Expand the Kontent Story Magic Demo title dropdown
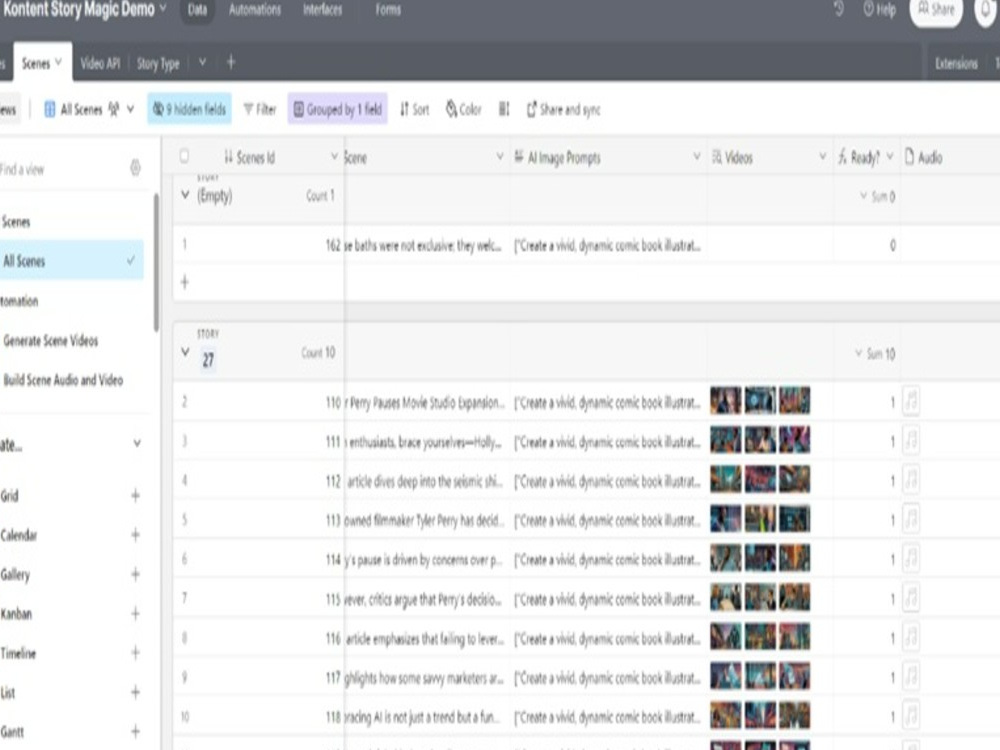This screenshot has height=750, width=1000. pyautogui.click(x=163, y=9)
